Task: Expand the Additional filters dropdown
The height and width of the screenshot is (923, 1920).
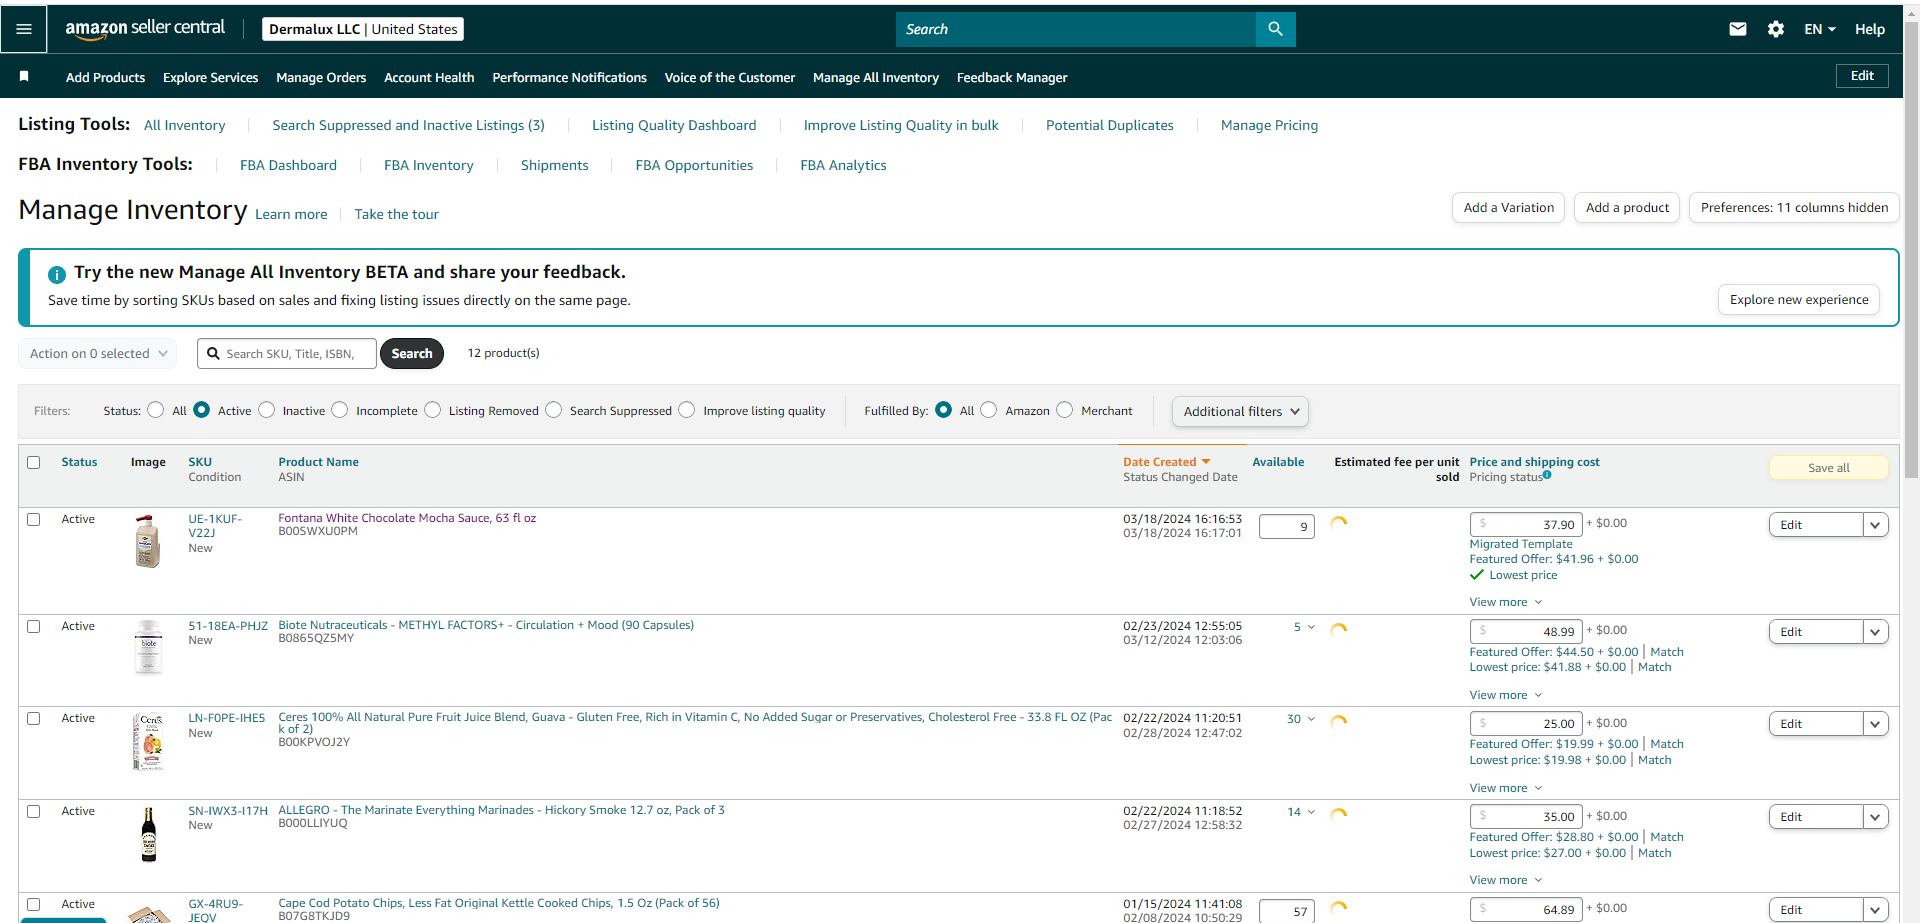Action: pos(1240,411)
